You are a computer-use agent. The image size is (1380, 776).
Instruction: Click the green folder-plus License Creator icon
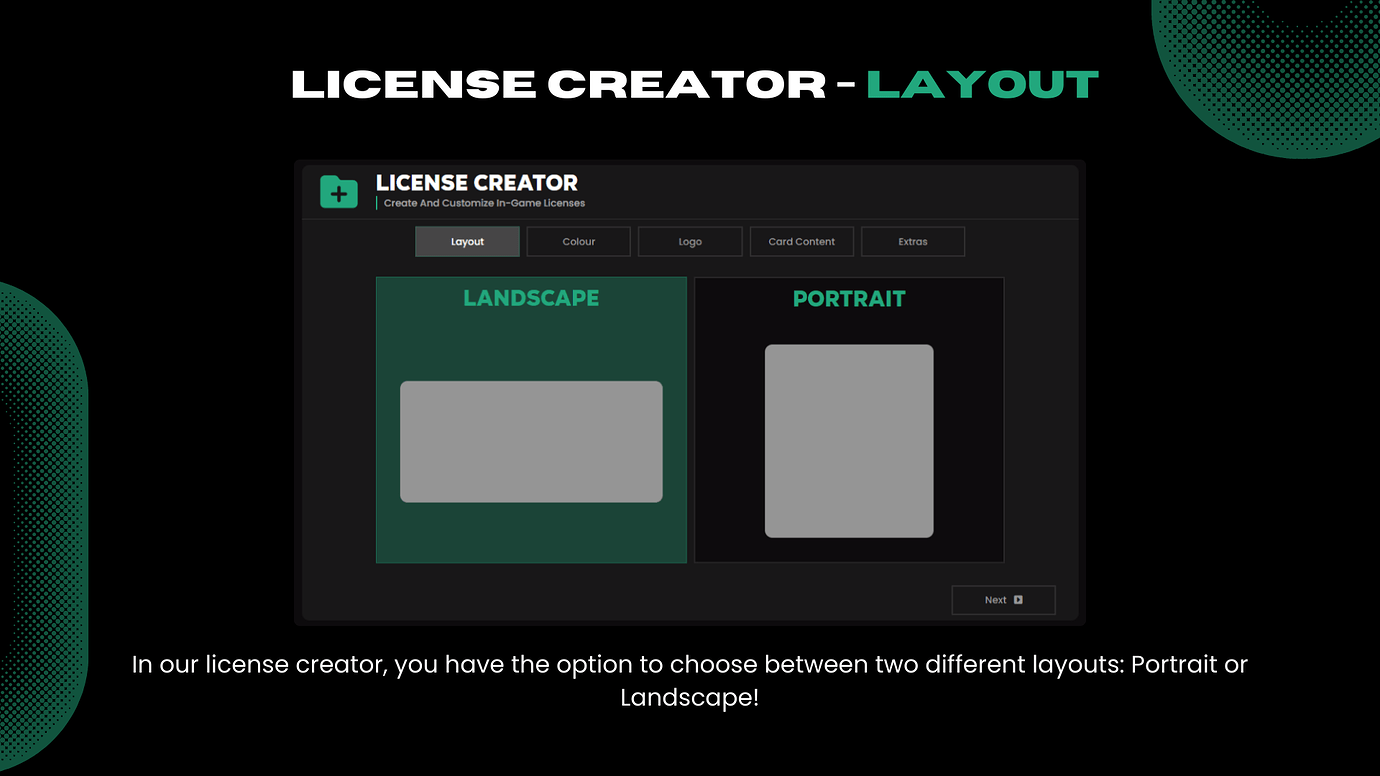338,192
